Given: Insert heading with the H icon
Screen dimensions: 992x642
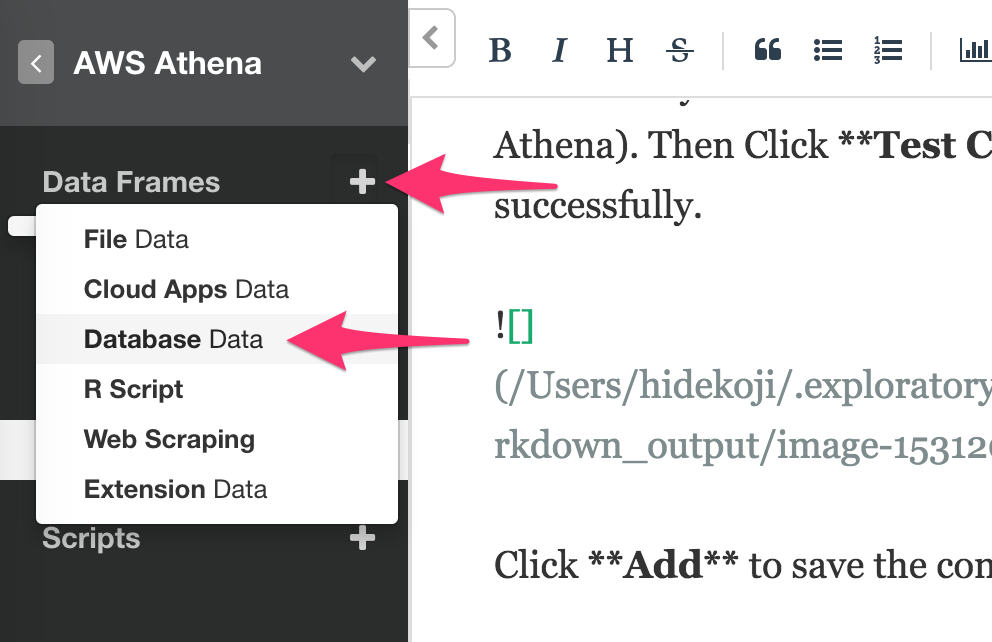Looking at the screenshot, I should (x=619, y=50).
